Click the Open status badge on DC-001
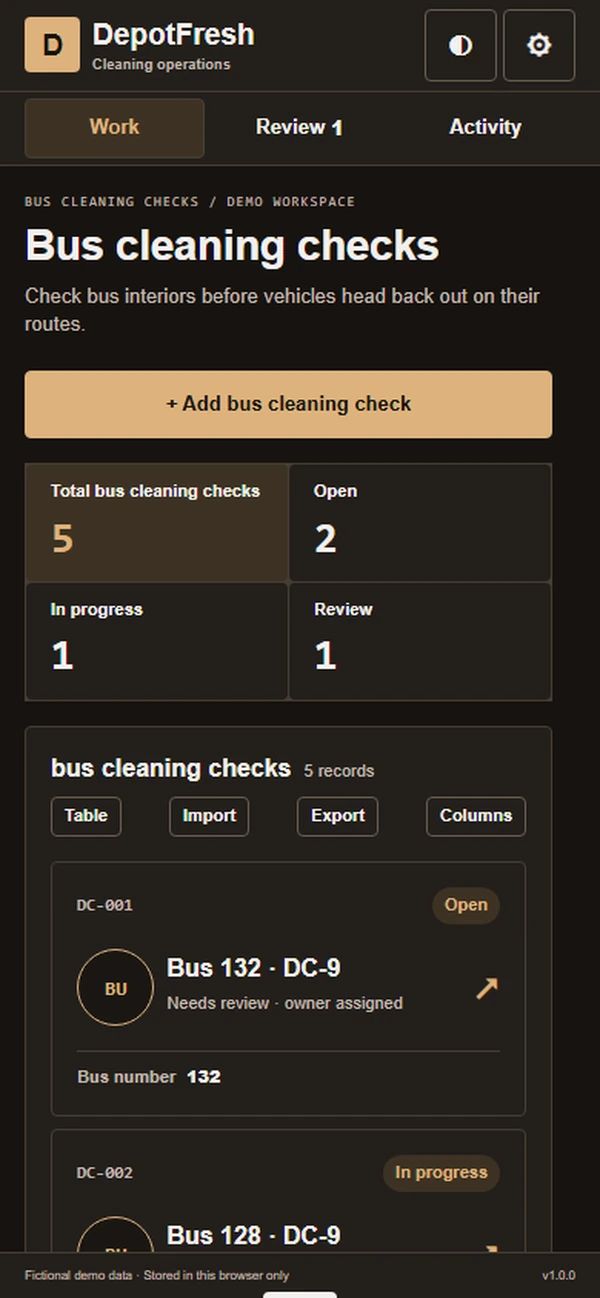This screenshot has width=600, height=1298. click(x=466, y=905)
